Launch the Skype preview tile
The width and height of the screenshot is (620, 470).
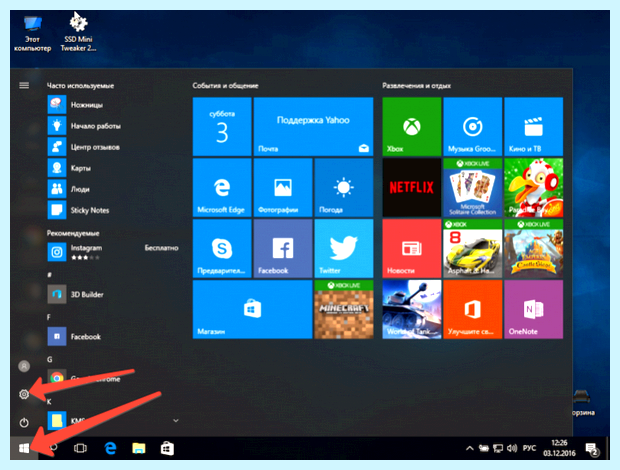(222, 248)
